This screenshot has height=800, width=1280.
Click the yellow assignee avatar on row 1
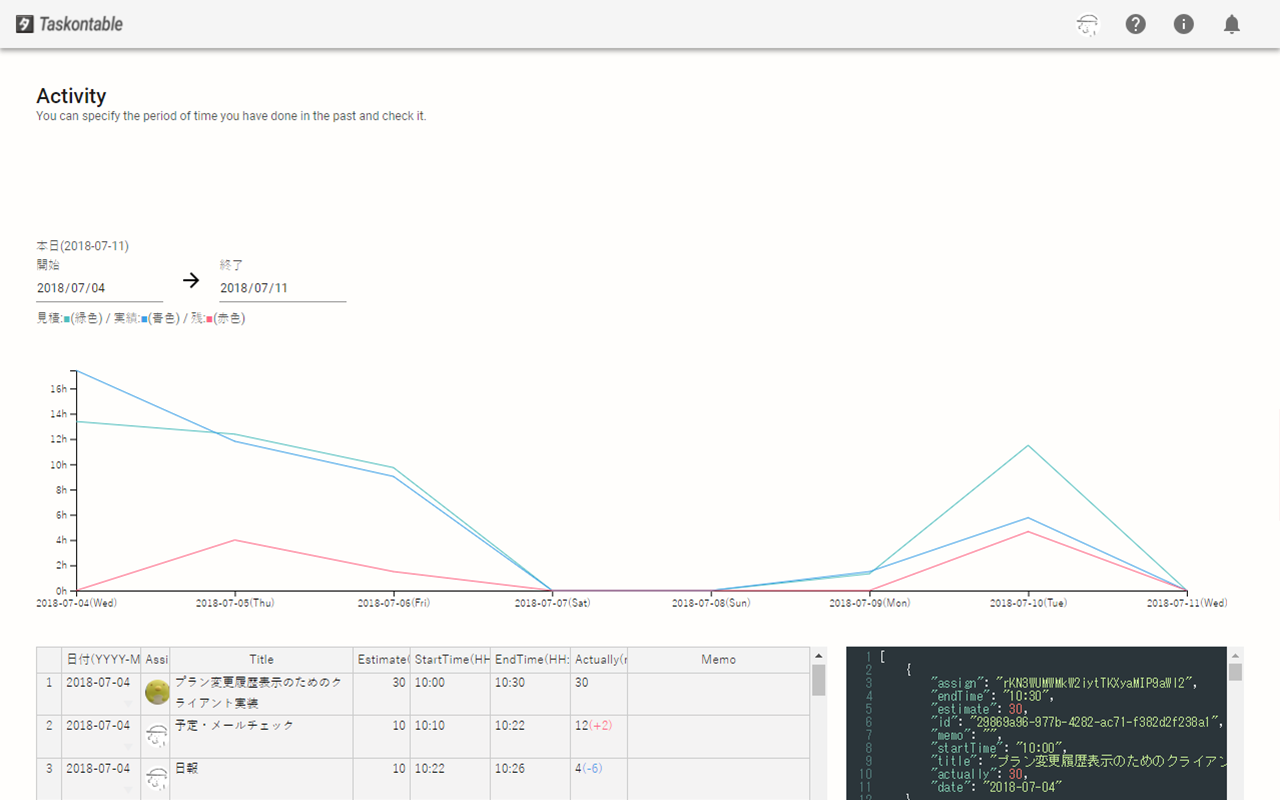[157, 691]
